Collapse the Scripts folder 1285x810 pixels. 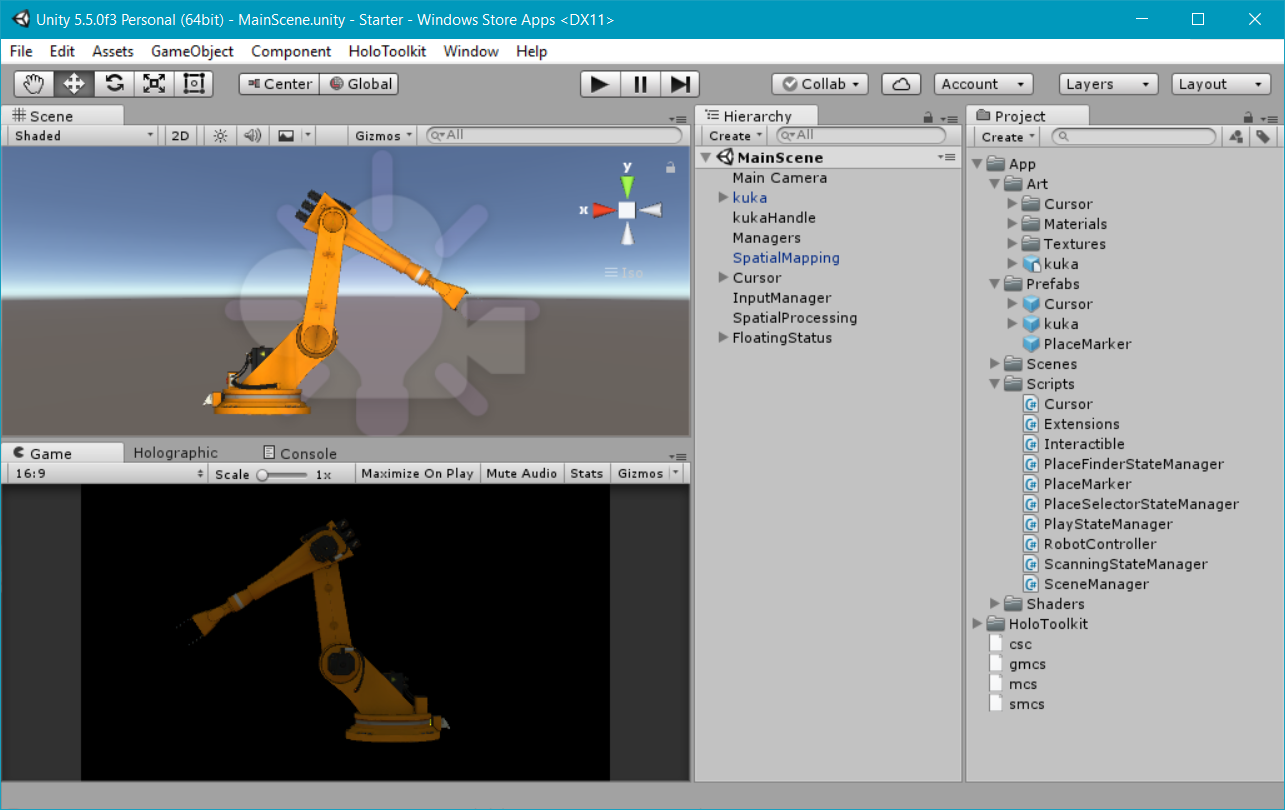[x=995, y=384]
